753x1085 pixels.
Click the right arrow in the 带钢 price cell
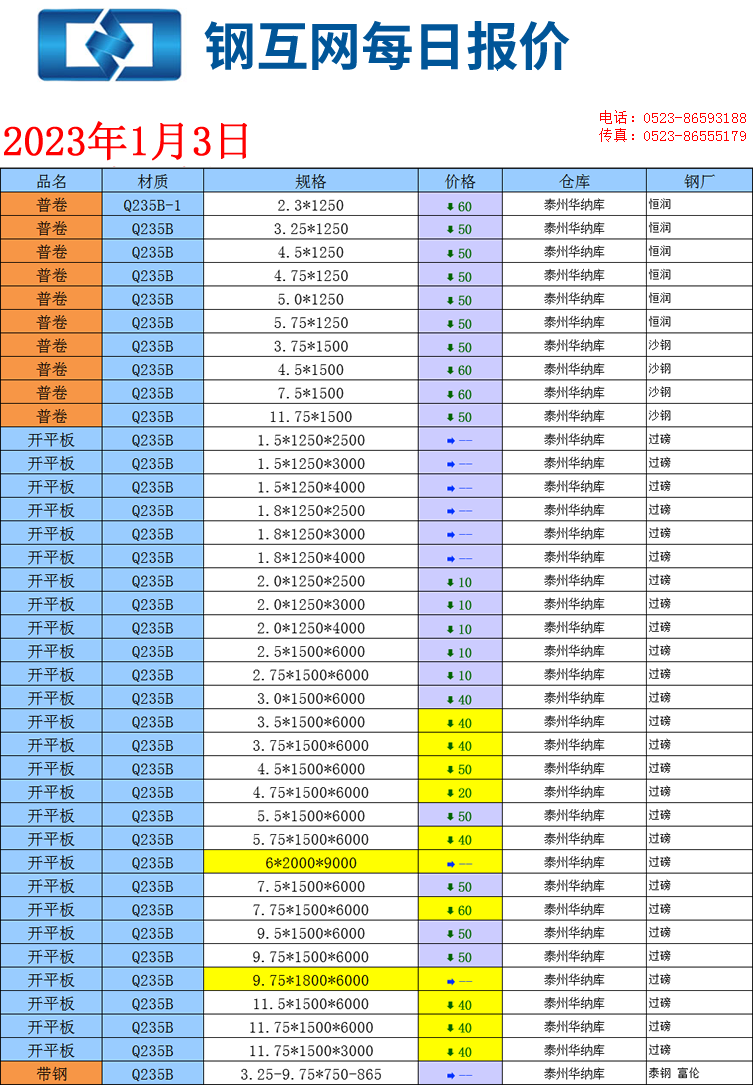451,1075
